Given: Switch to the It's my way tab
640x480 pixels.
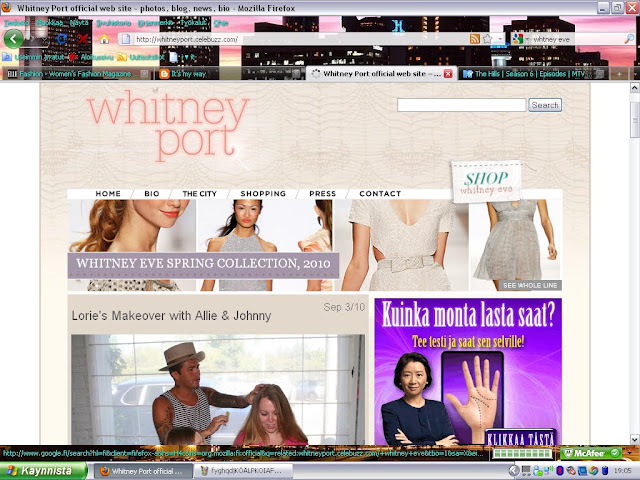Looking at the screenshot, I should tap(229, 74).
